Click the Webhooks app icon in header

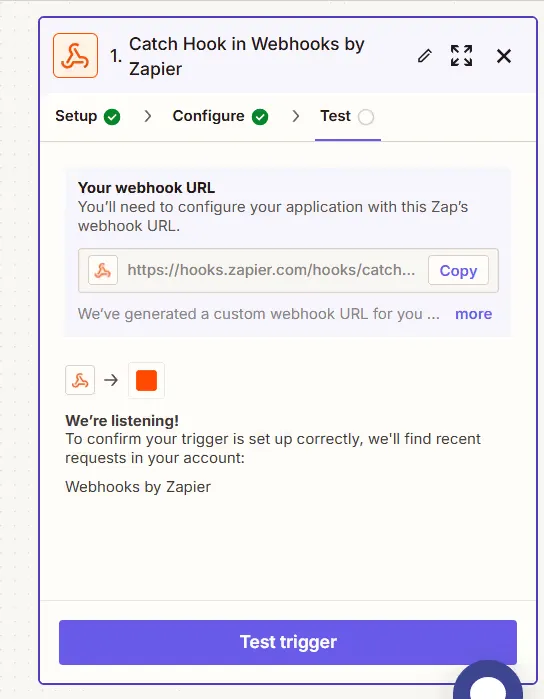[x=75, y=56]
